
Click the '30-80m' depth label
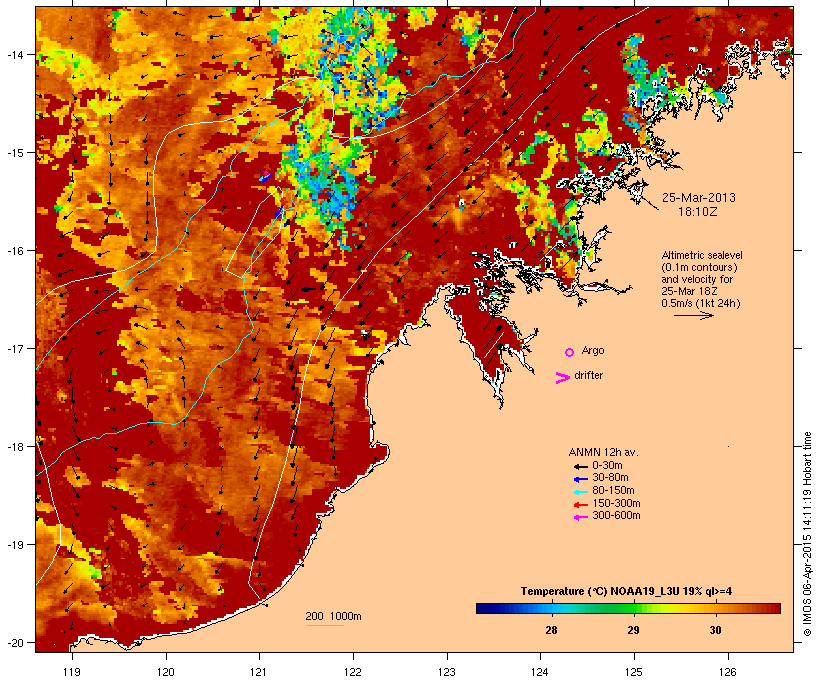click(x=610, y=478)
